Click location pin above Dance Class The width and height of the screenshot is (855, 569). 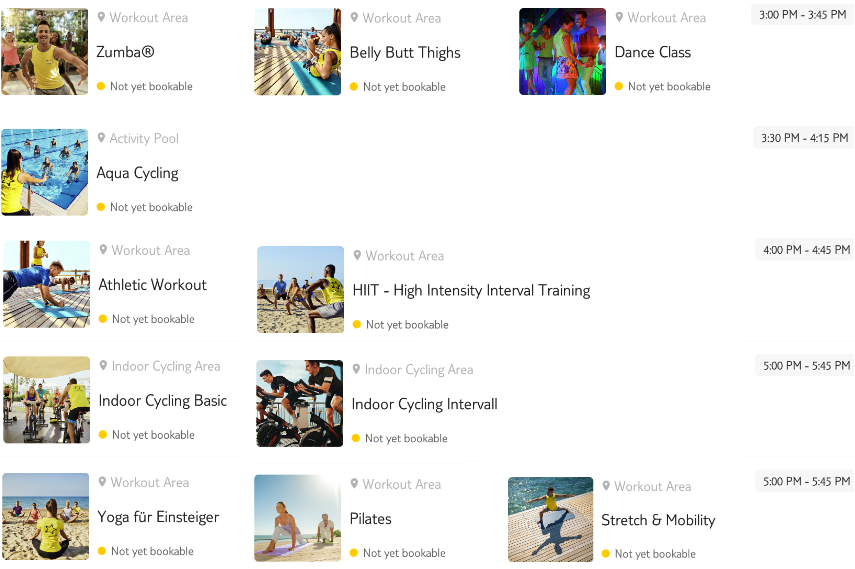pyautogui.click(x=619, y=17)
